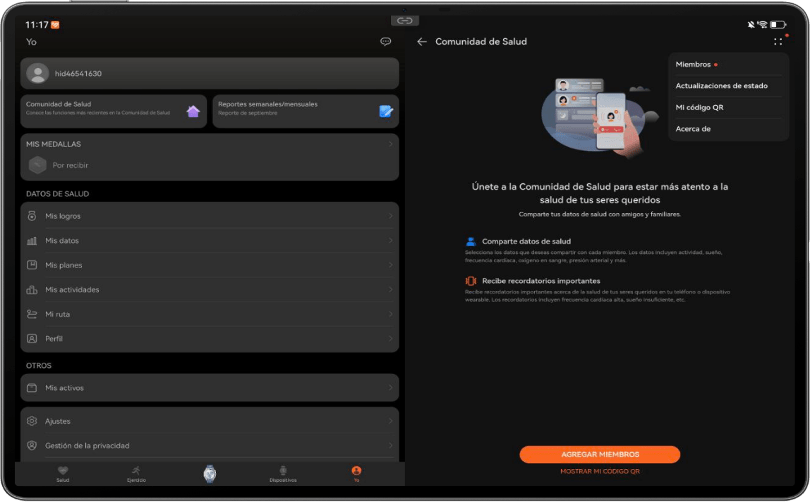This screenshot has height=502, width=810.
Task: Tap the four-dot more options icon
Action: [x=778, y=42]
